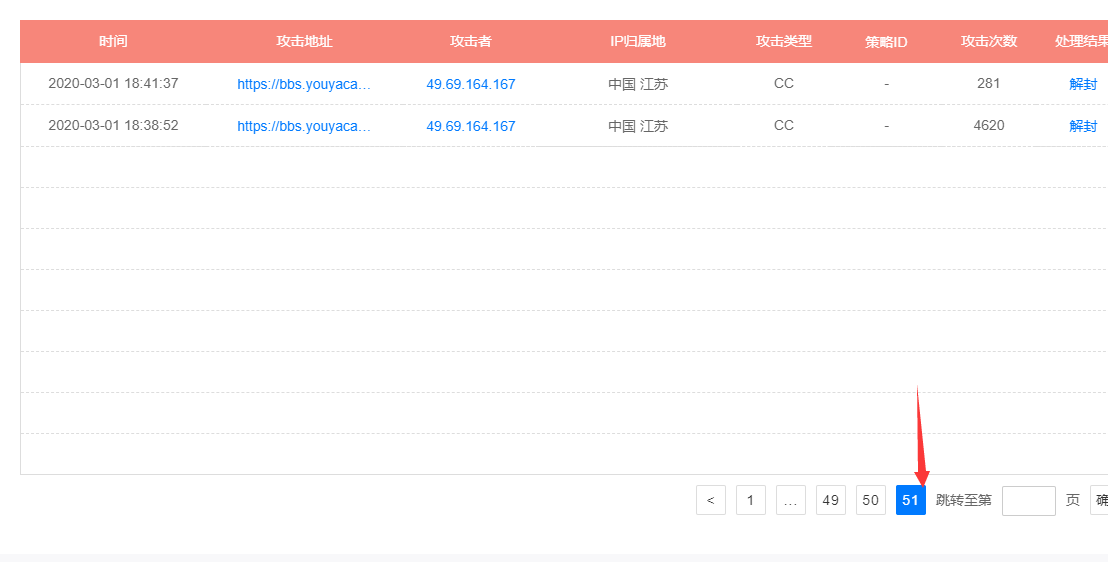This screenshot has width=1108, height=562.
Task: Select timestamp 2020-03-01 18:38:52
Action: pyautogui.click(x=113, y=126)
